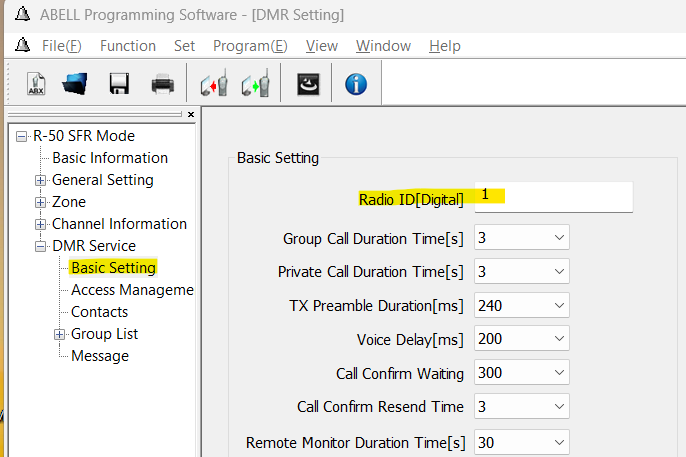This screenshot has width=686, height=457.
Task: Open the blue info icon
Action: point(356,84)
